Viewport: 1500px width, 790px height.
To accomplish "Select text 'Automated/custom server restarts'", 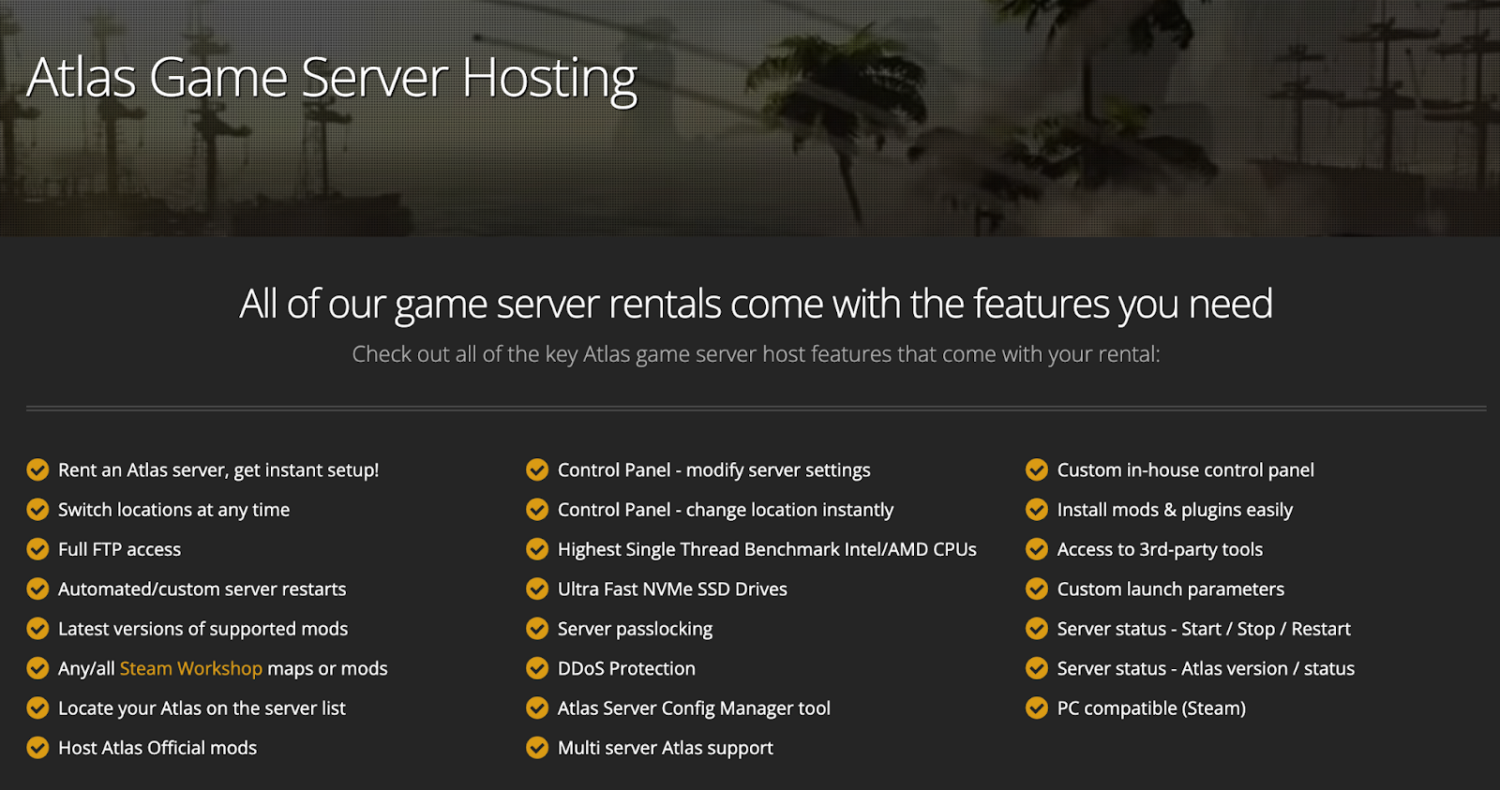I will 202,589.
